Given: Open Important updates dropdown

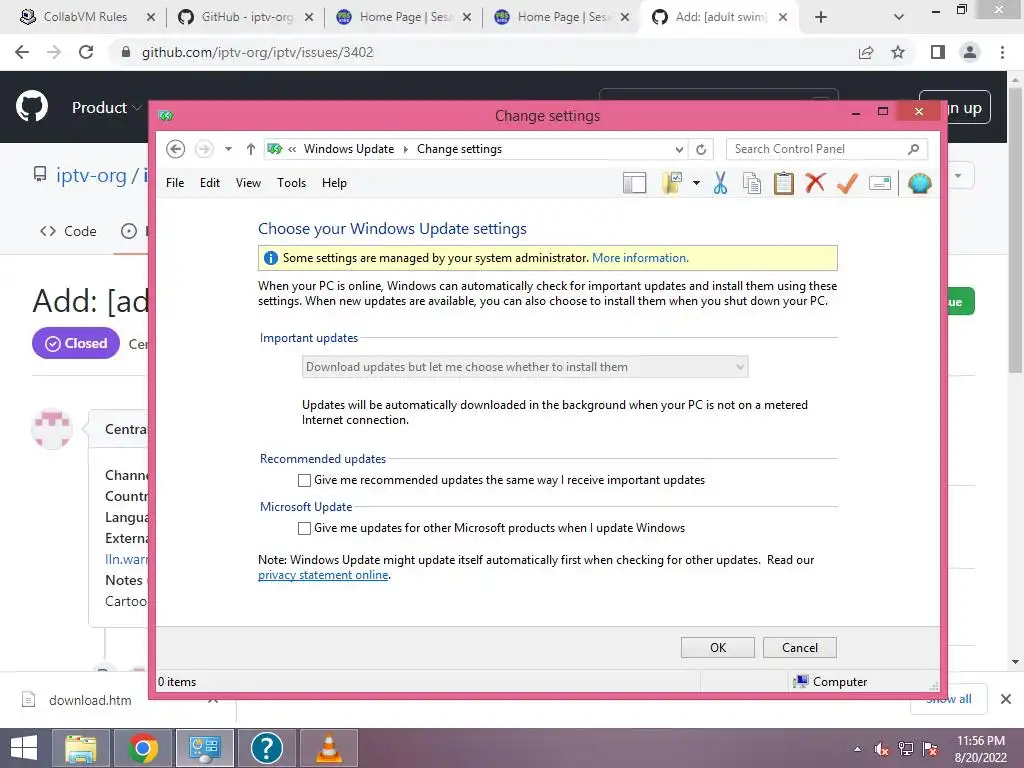Looking at the screenshot, I should click(525, 367).
